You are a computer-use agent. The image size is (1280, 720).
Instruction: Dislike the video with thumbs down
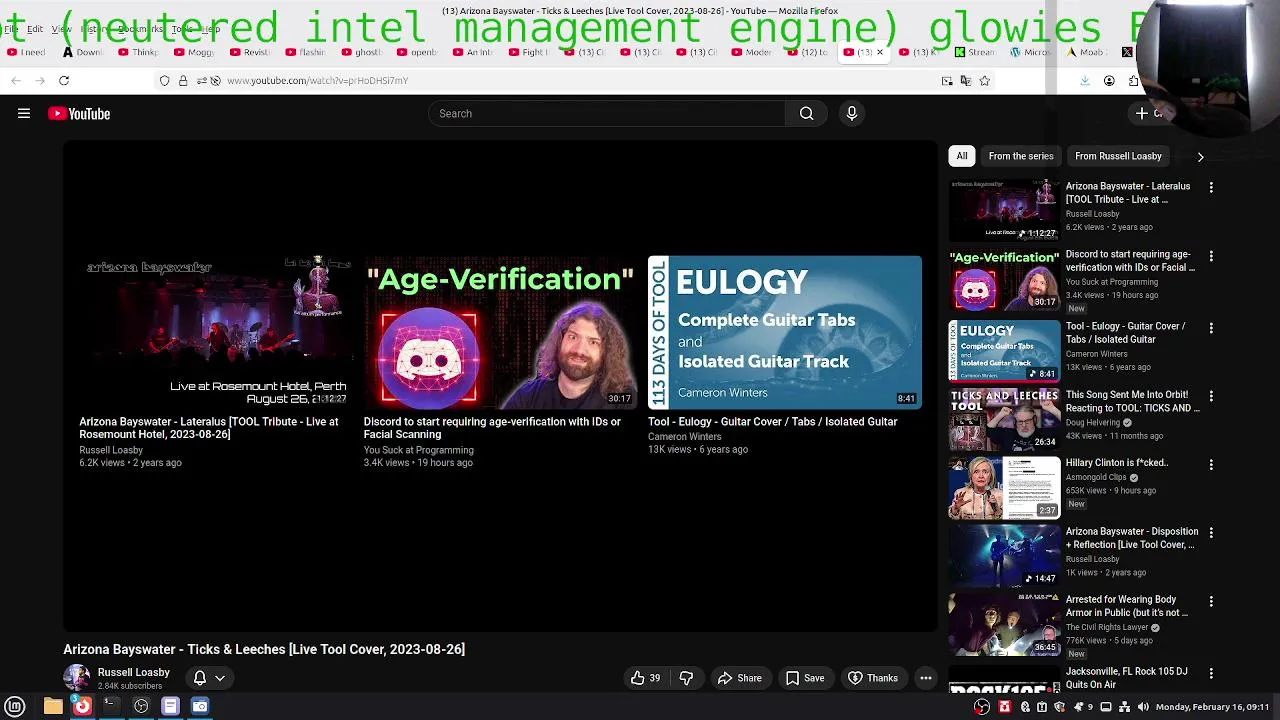pyautogui.click(x=686, y=678)
